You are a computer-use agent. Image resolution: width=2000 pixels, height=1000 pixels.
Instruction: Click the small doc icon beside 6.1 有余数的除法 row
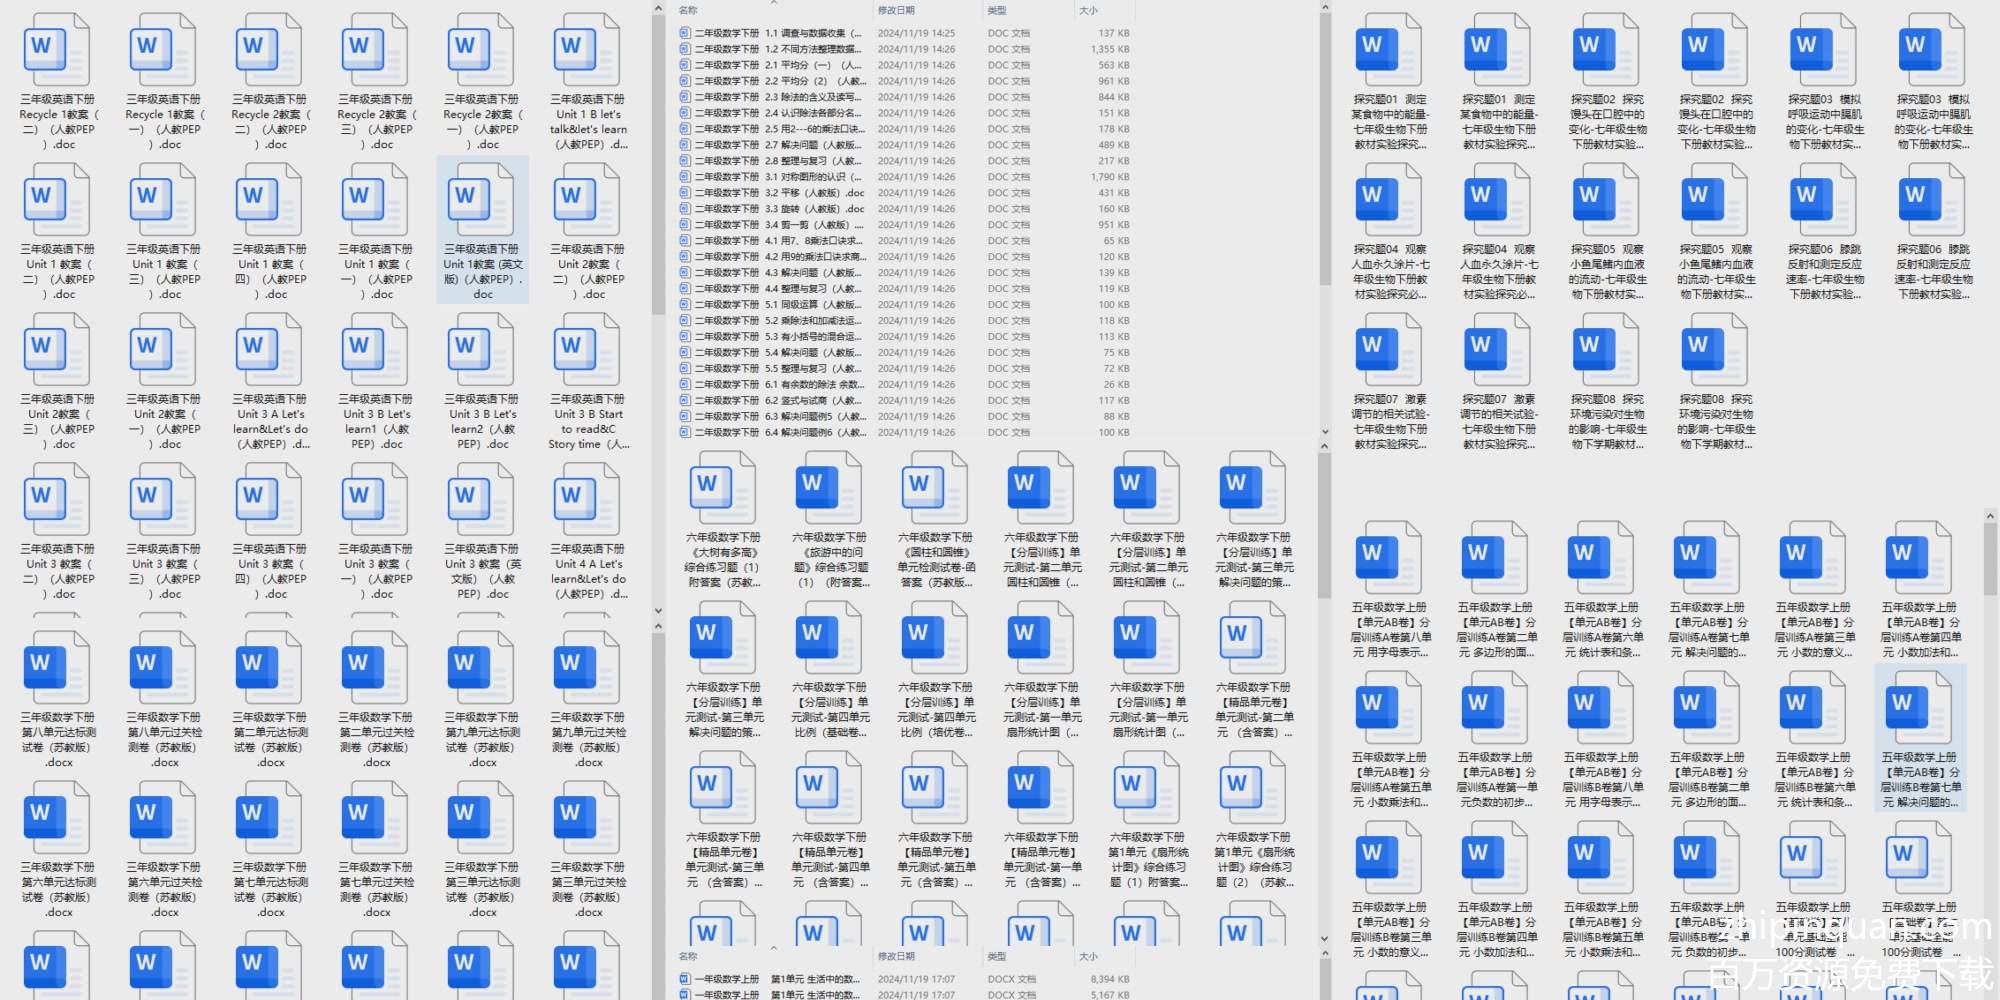coord(685,385)
